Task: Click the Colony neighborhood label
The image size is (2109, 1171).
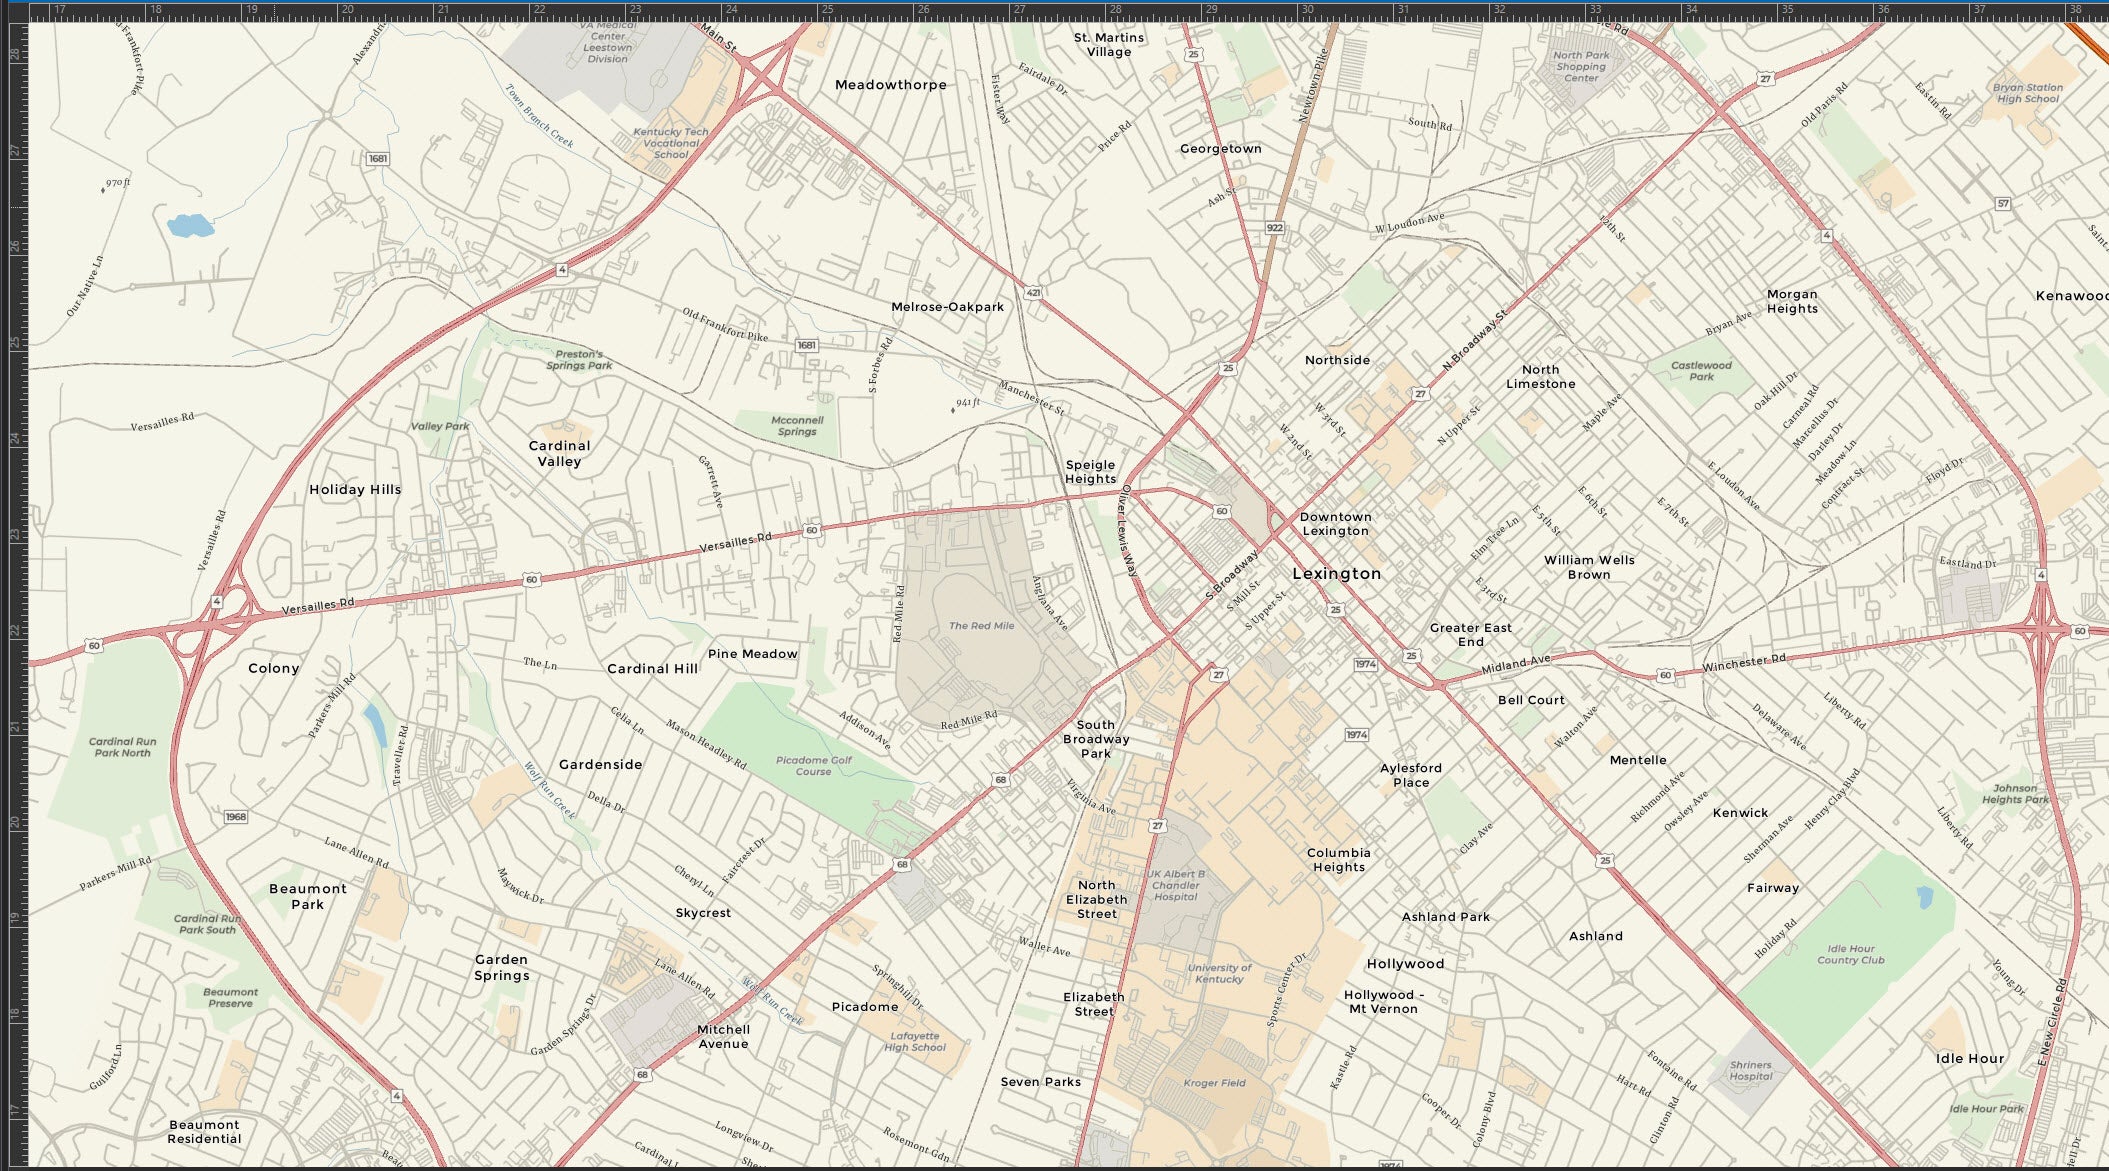Action: pos(273,668)
